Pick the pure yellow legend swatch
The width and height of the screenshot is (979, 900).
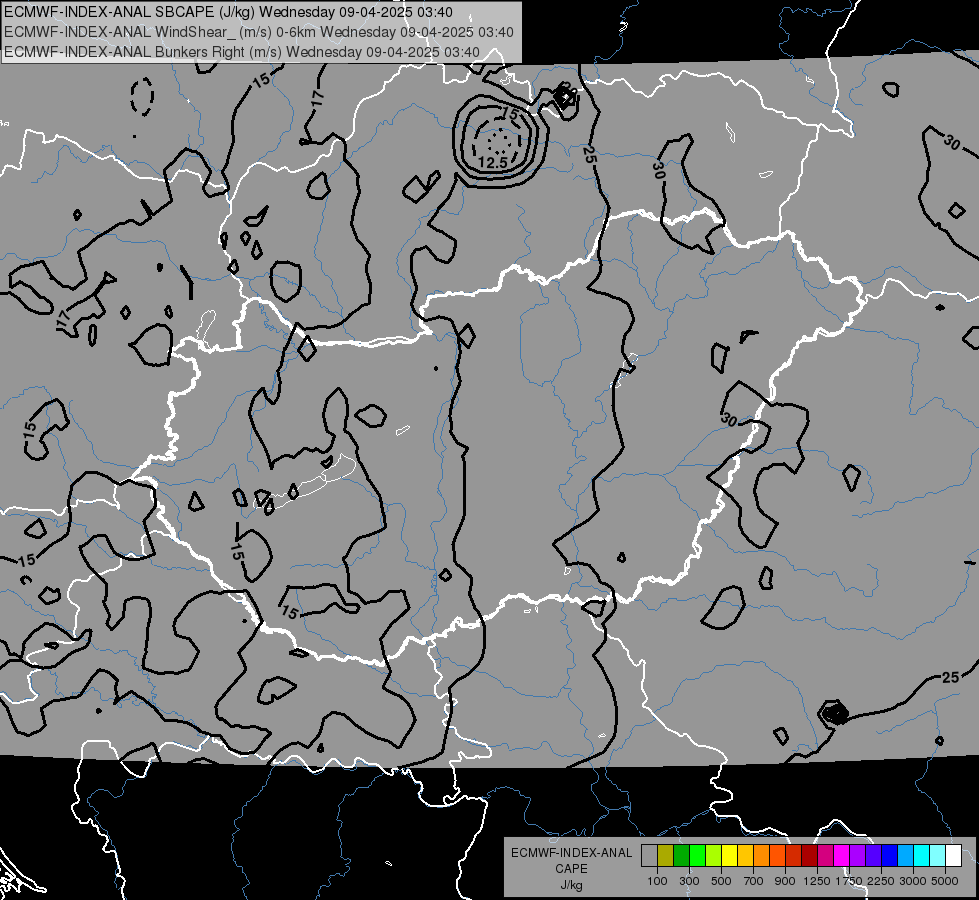729,855
